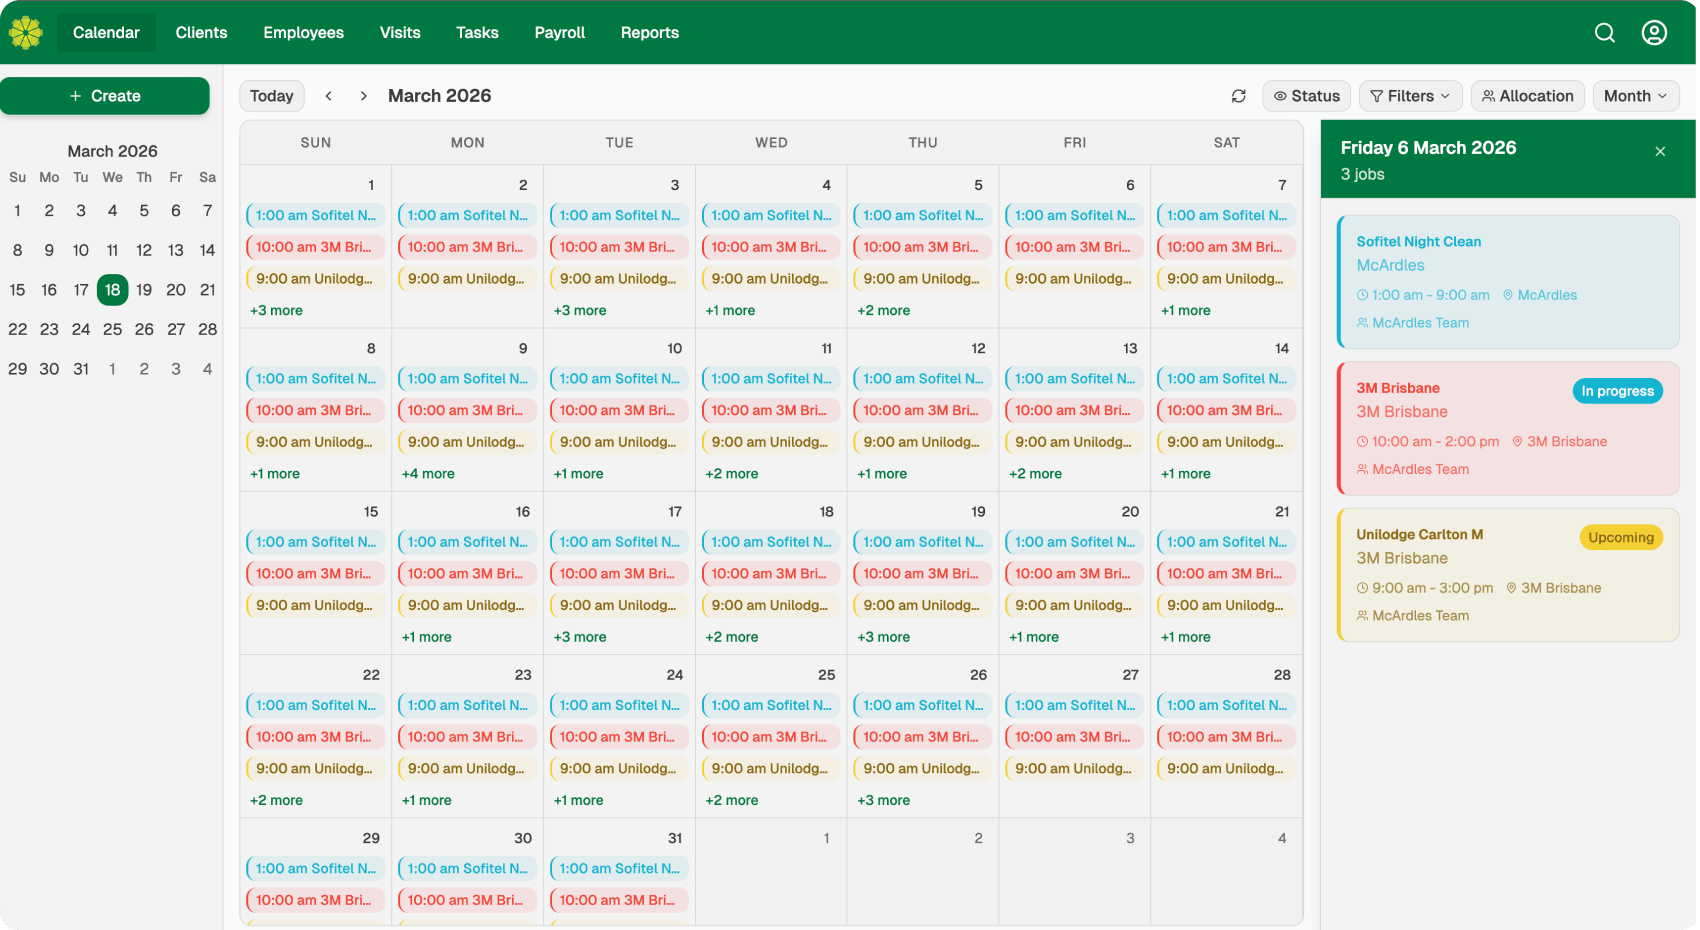1700x930 pixels.
Task: Open search using the magnifying glass icon
Action: point(1604,32)
